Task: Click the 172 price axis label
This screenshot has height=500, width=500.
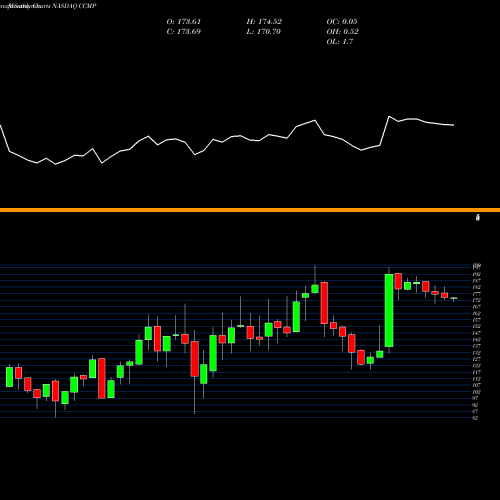Action: pyautogui.click(x=477, y=300)
